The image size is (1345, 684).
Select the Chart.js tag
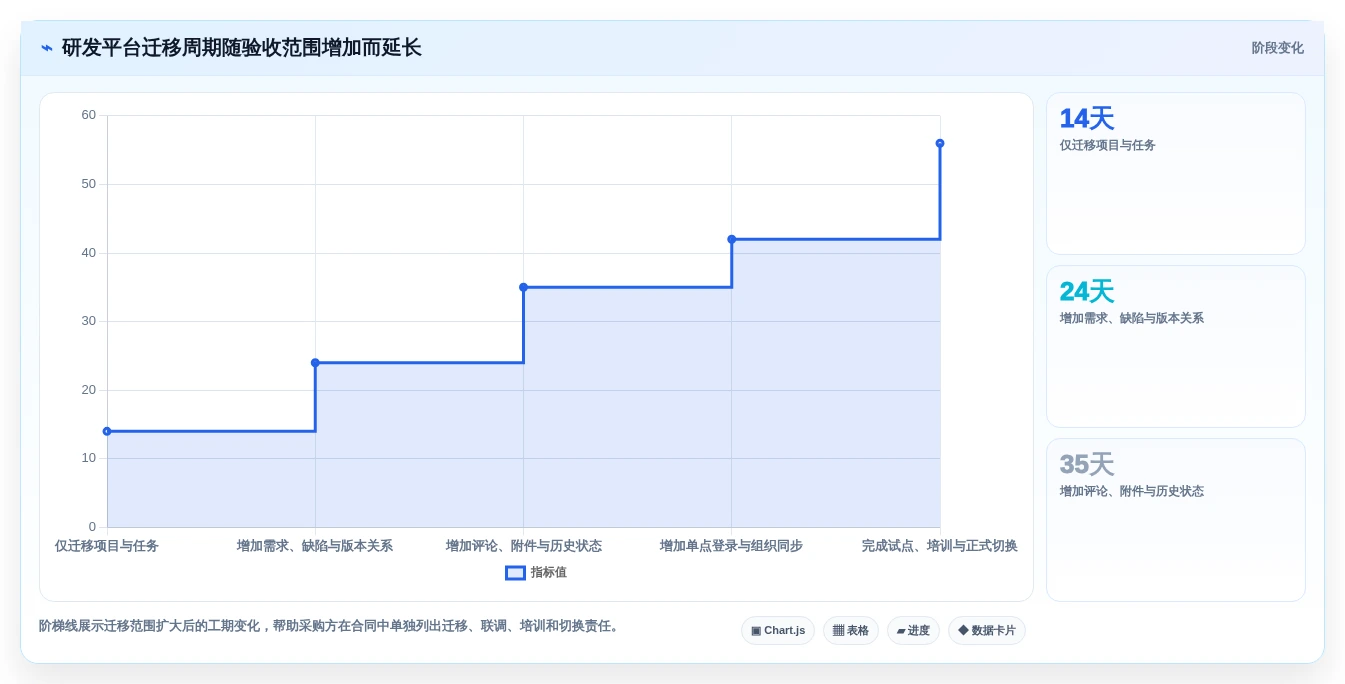coord(778,631)
